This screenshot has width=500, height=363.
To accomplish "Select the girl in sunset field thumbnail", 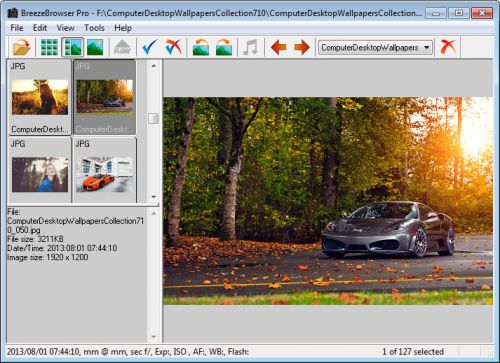I will click(40, 97).
